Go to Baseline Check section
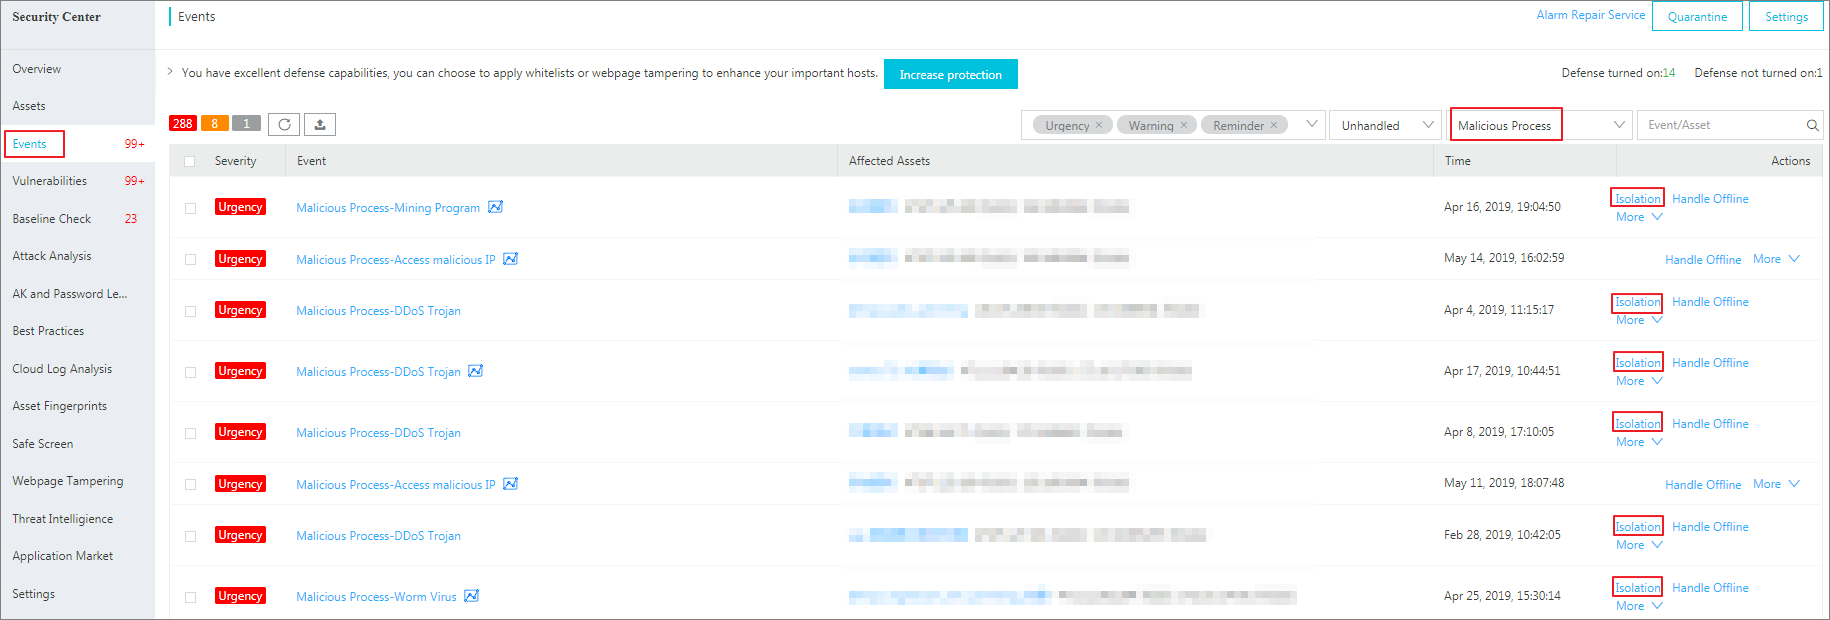1830x620 pixels. pos(52,219)
